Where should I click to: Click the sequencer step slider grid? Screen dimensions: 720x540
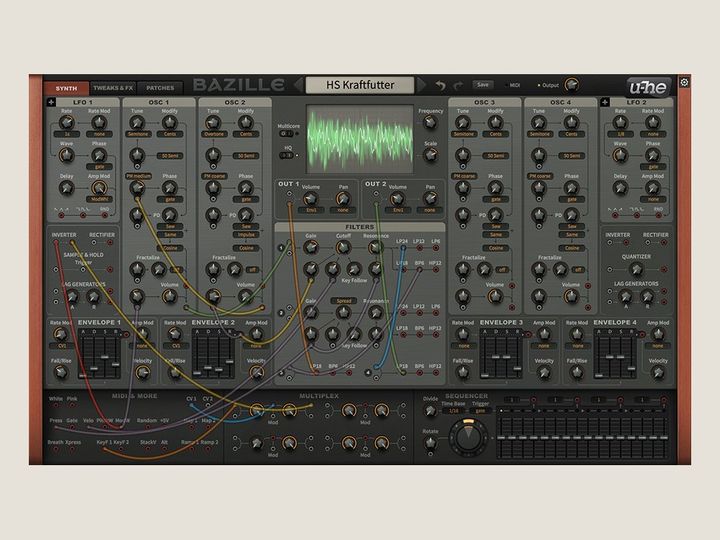coord(582,438)
